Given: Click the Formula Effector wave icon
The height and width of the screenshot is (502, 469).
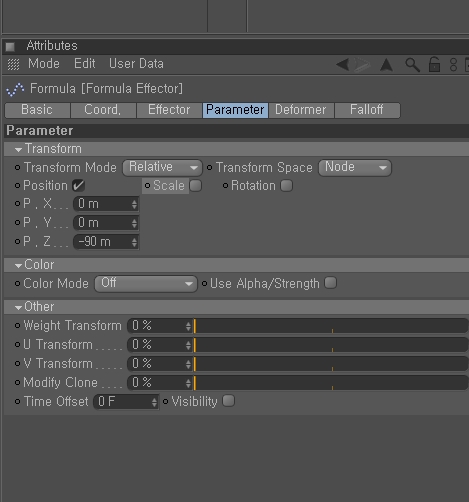Looking at the screenshot, I should pyautogui.click(x=15, y=89).
